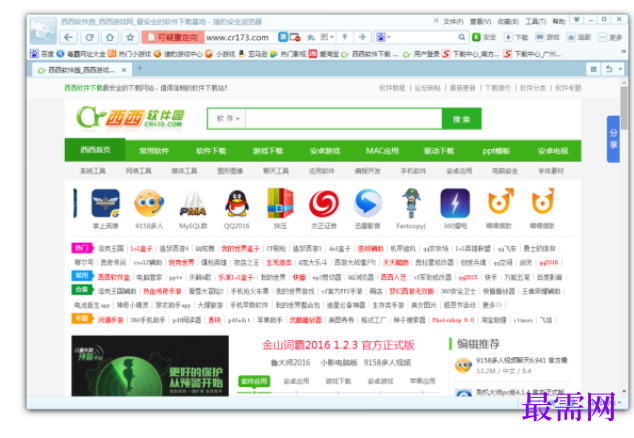Open the 更好的保护 green banner image
The width and height of the screenshot is (634, 438).
tap(150, 366)
